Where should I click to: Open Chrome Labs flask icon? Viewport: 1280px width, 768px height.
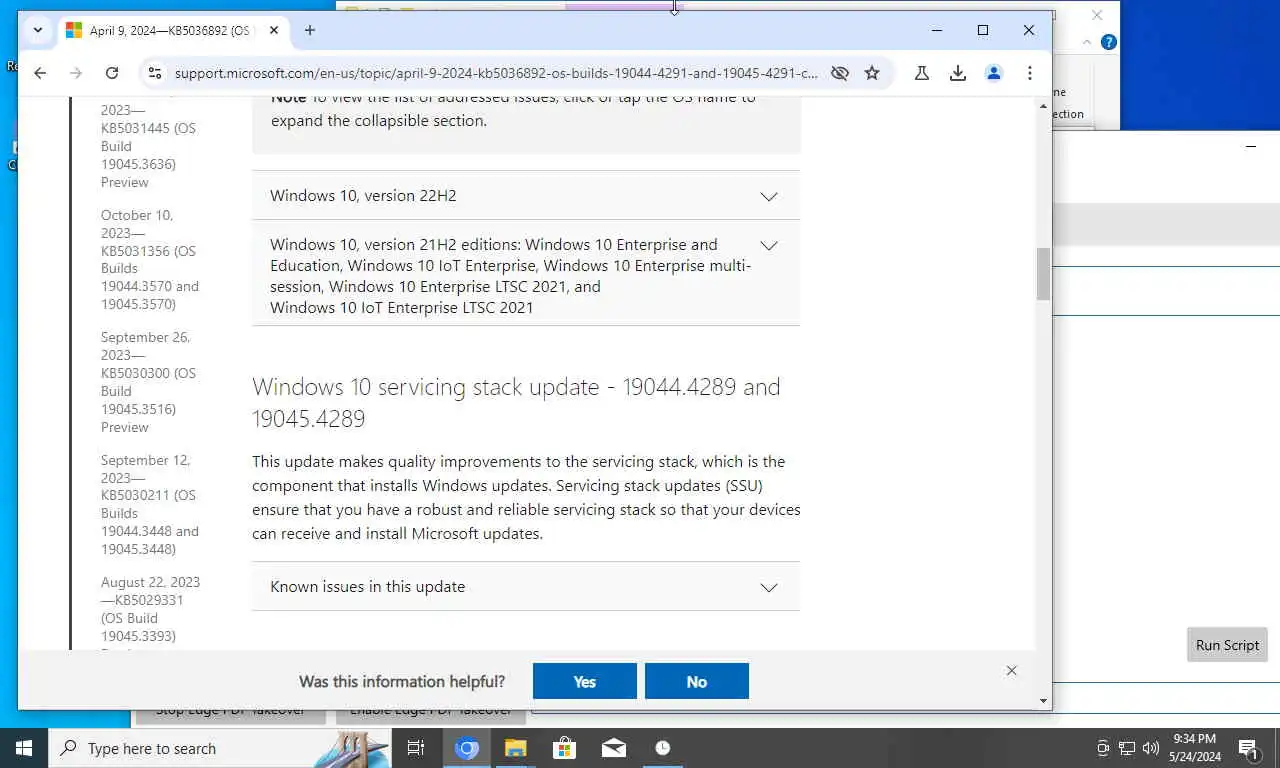pyautogui.click(x=922, y=73)
